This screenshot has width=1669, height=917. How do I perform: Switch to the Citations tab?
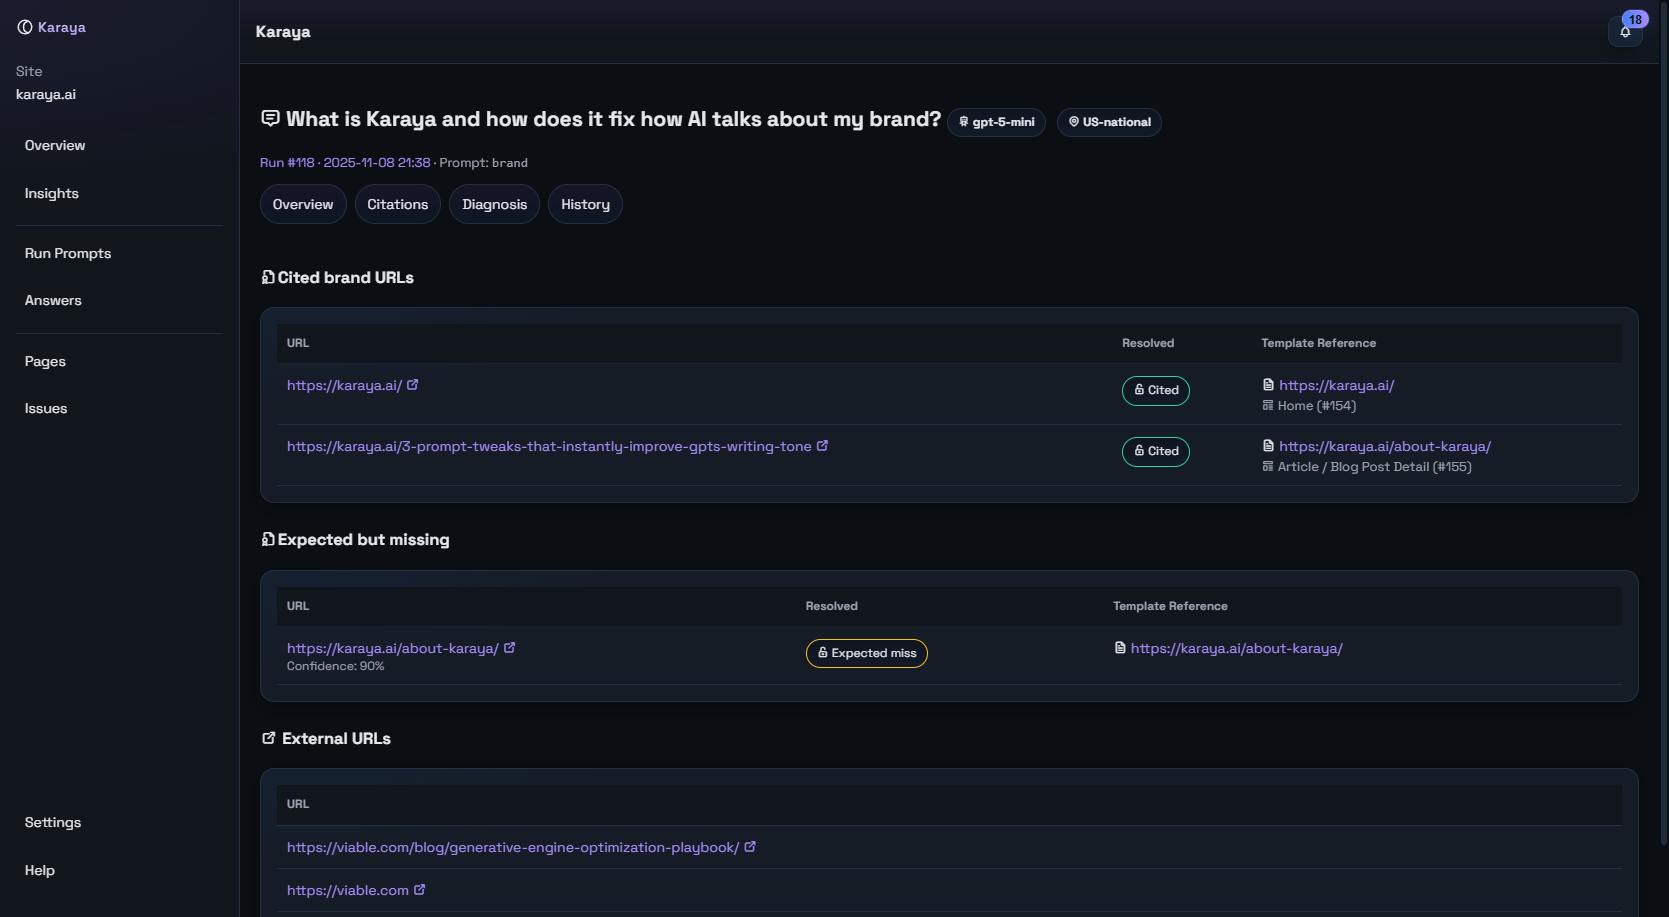tap(397, 204)
